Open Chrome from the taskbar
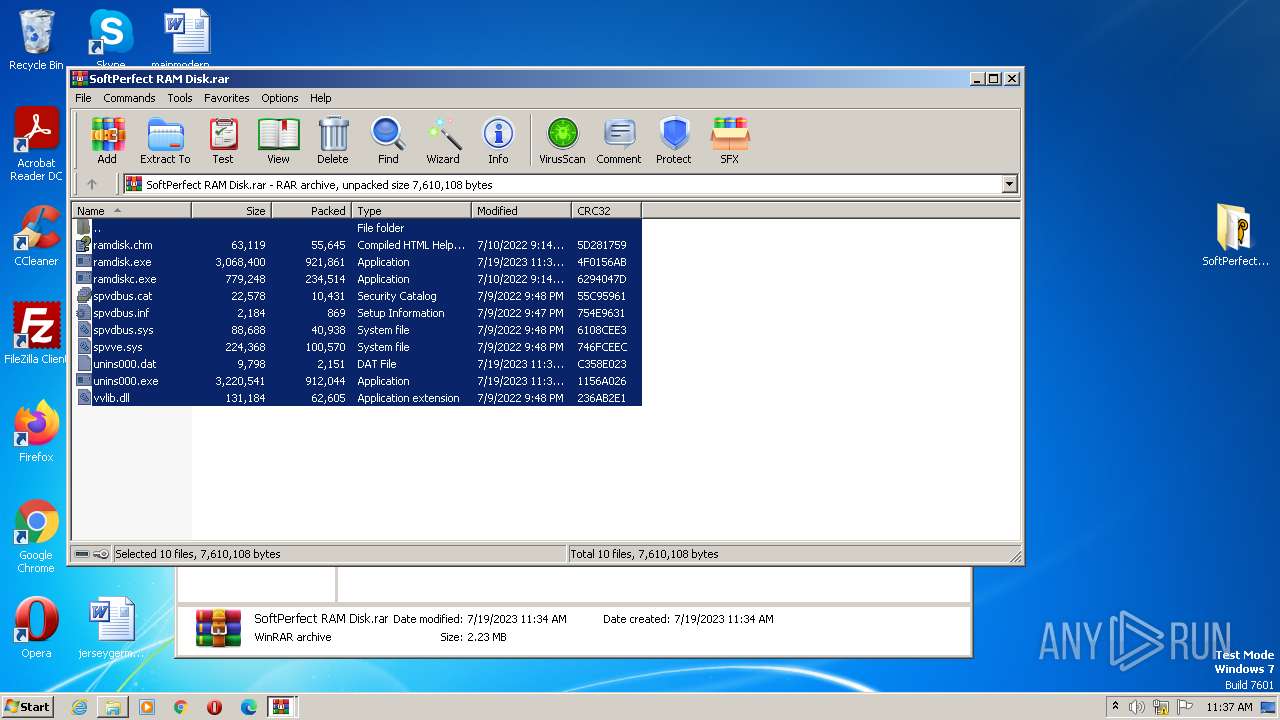Image resolution: width=1280 pixels, height=720 pixels. 181,707
